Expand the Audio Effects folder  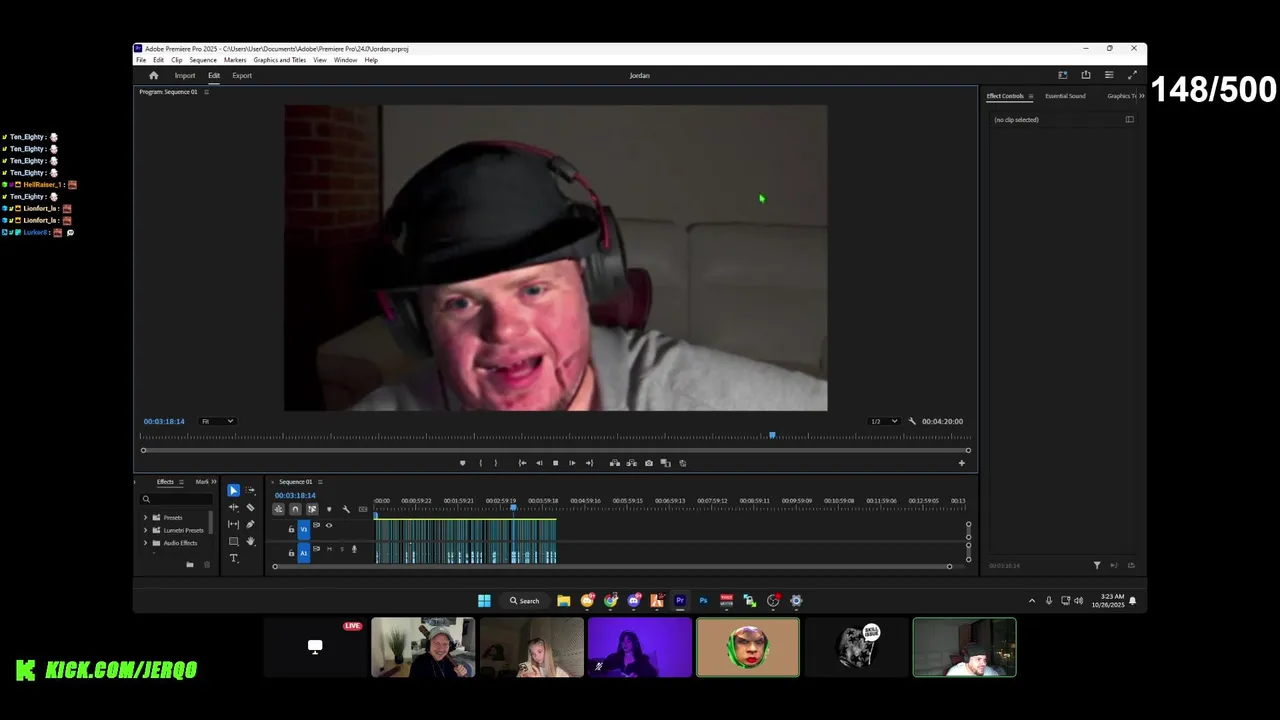[145, 543]
